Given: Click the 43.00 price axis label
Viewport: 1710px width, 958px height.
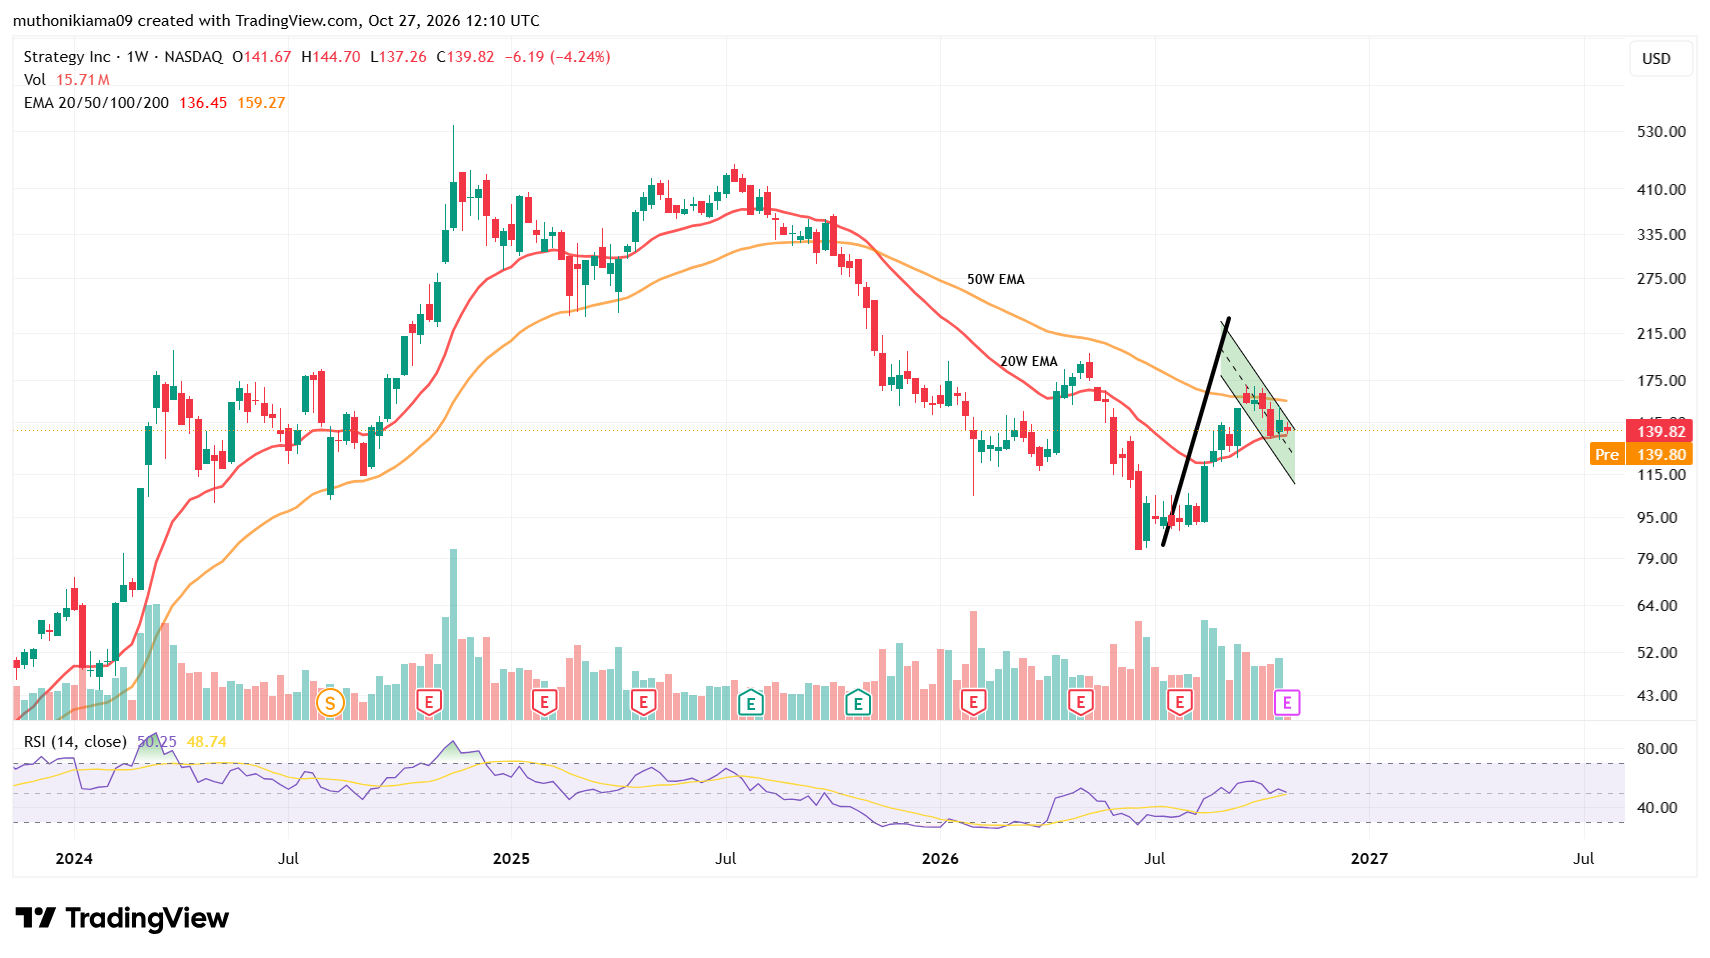Looking at the screenshot, I should coord(1657,696).
